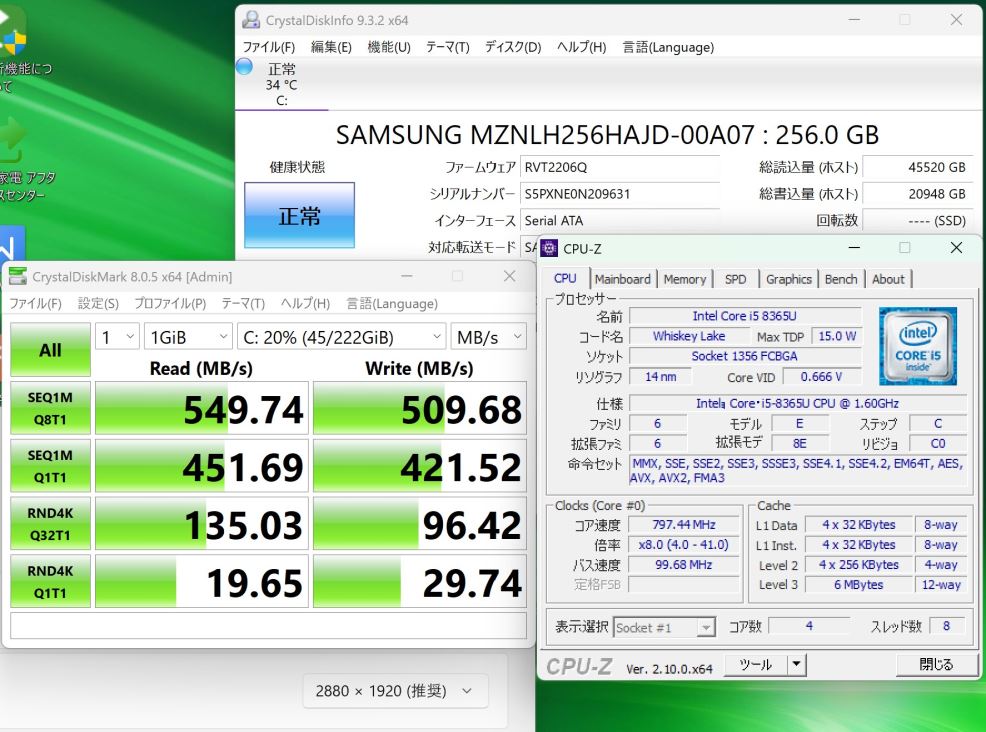Switch to the Graphics tab in CPU-Z
This screenshot has width=986, height=732.
click(x=789, y=279)
